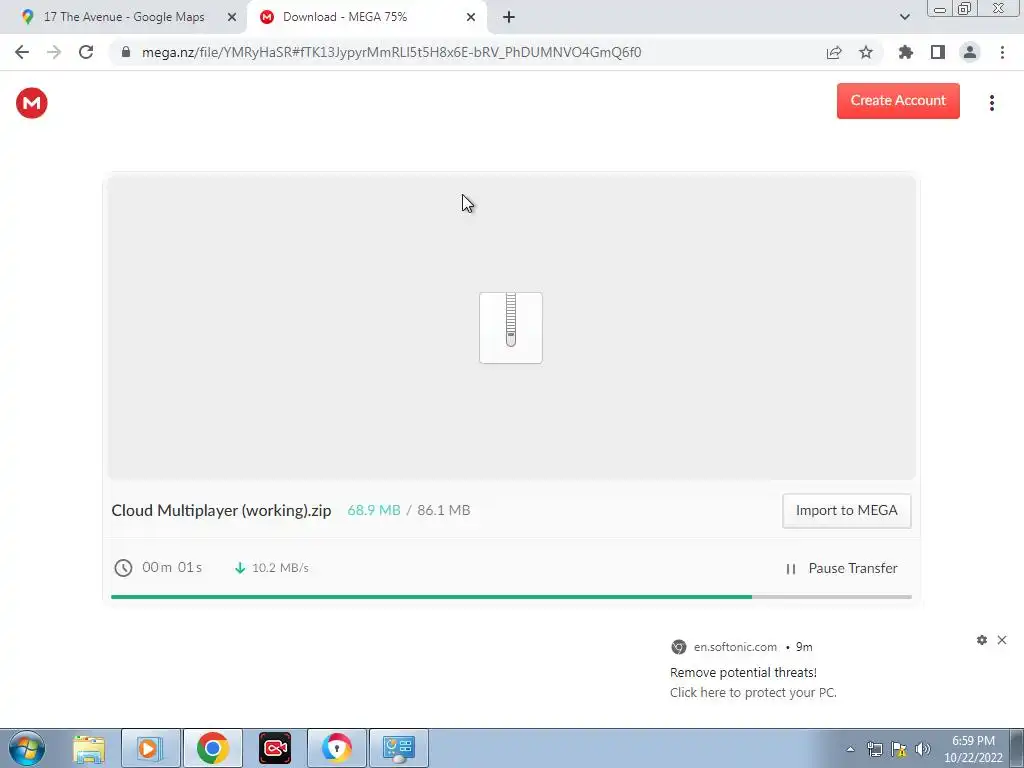Open the Chrome profile avatar
The width and height of the screenshot is (1024, 768).
tap(970, 52)
